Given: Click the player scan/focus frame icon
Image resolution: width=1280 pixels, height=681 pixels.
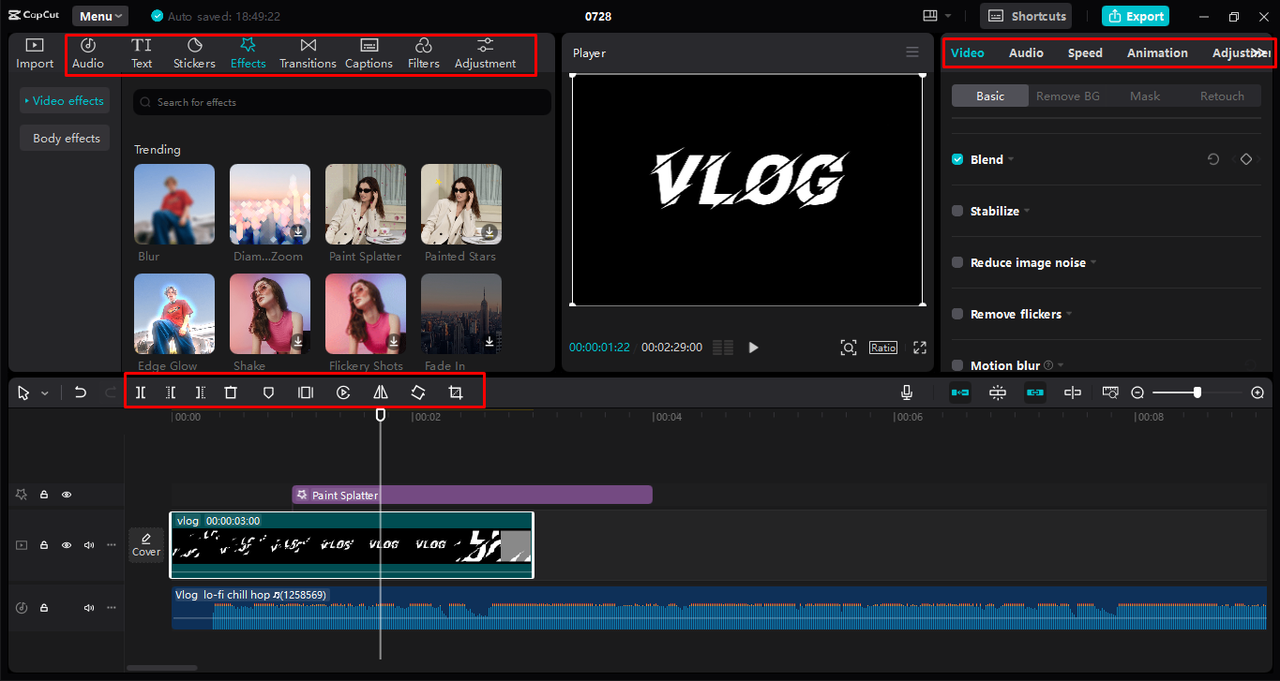Looking at the screenshot, I should (848, 347).
